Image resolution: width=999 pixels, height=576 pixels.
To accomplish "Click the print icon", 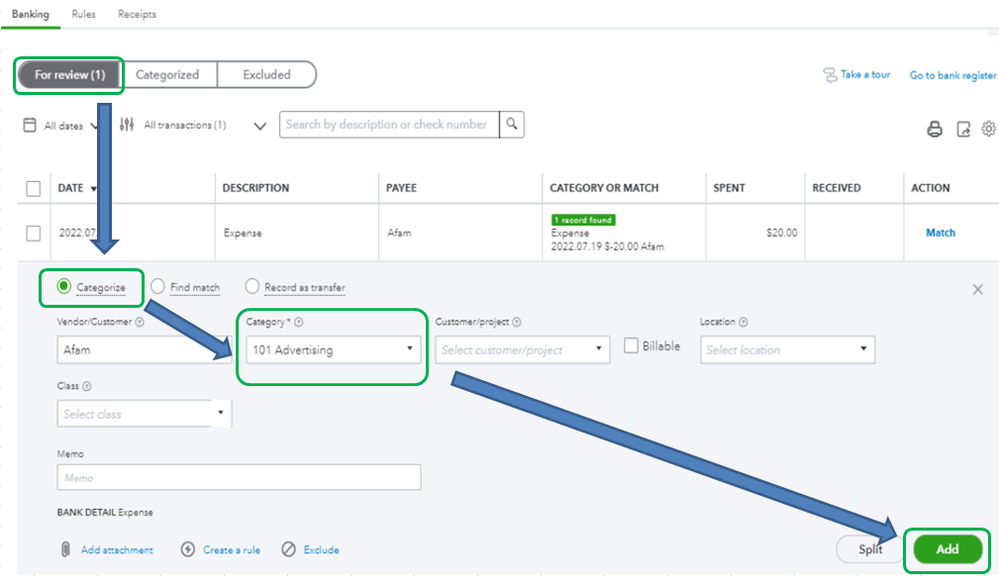I will [934, 129].
